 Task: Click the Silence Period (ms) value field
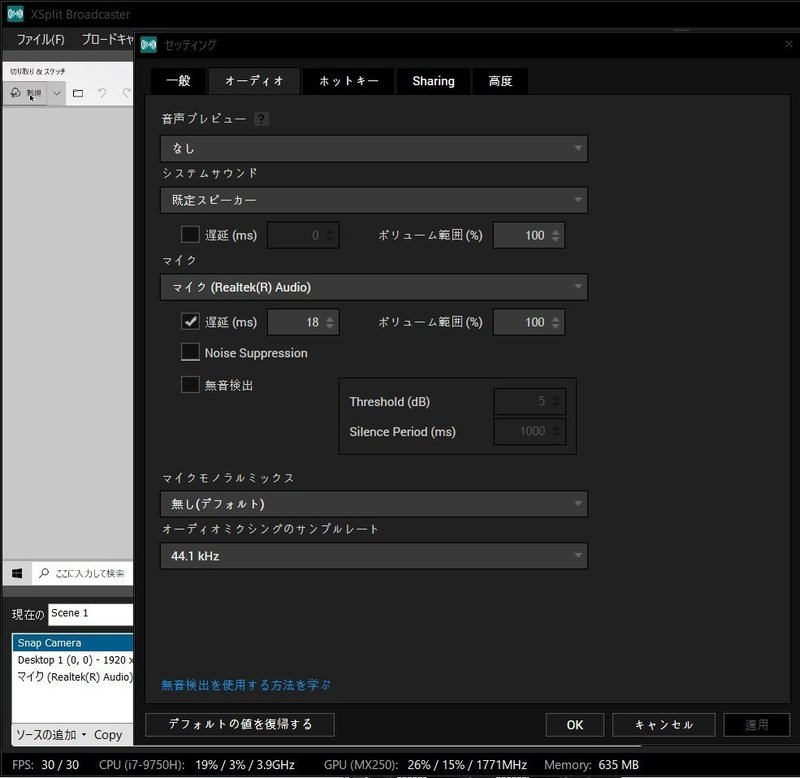pyautogui.click(x=530, y=432)
